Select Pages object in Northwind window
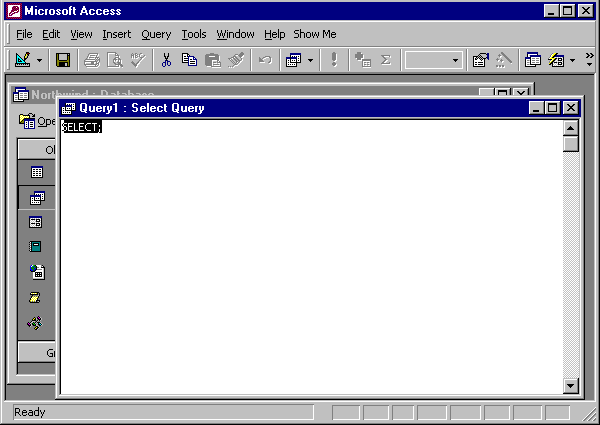600x425 pixels. (38, 272)
